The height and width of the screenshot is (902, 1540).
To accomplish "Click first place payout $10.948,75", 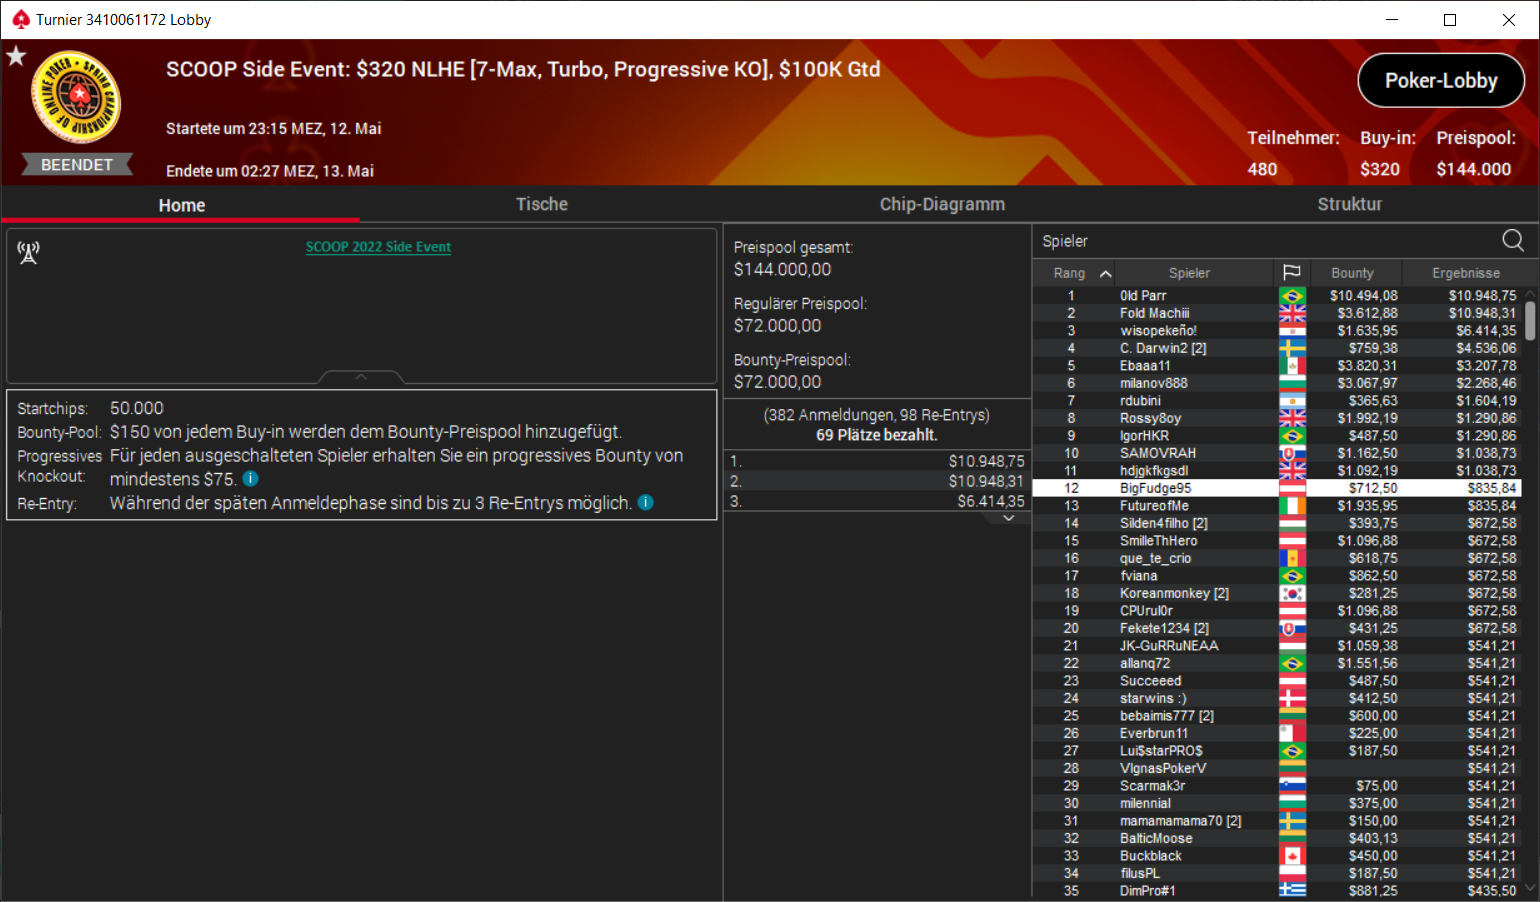I will click(987, 461).
